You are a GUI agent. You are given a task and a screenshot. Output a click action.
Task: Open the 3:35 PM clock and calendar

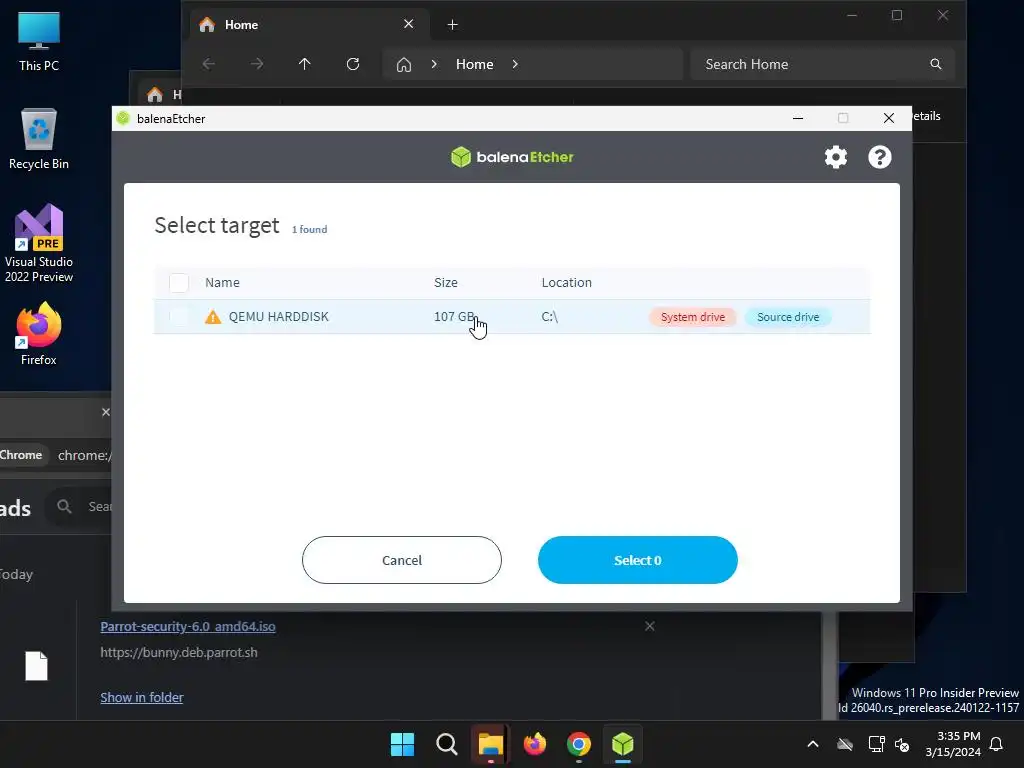tap(953, 744)
